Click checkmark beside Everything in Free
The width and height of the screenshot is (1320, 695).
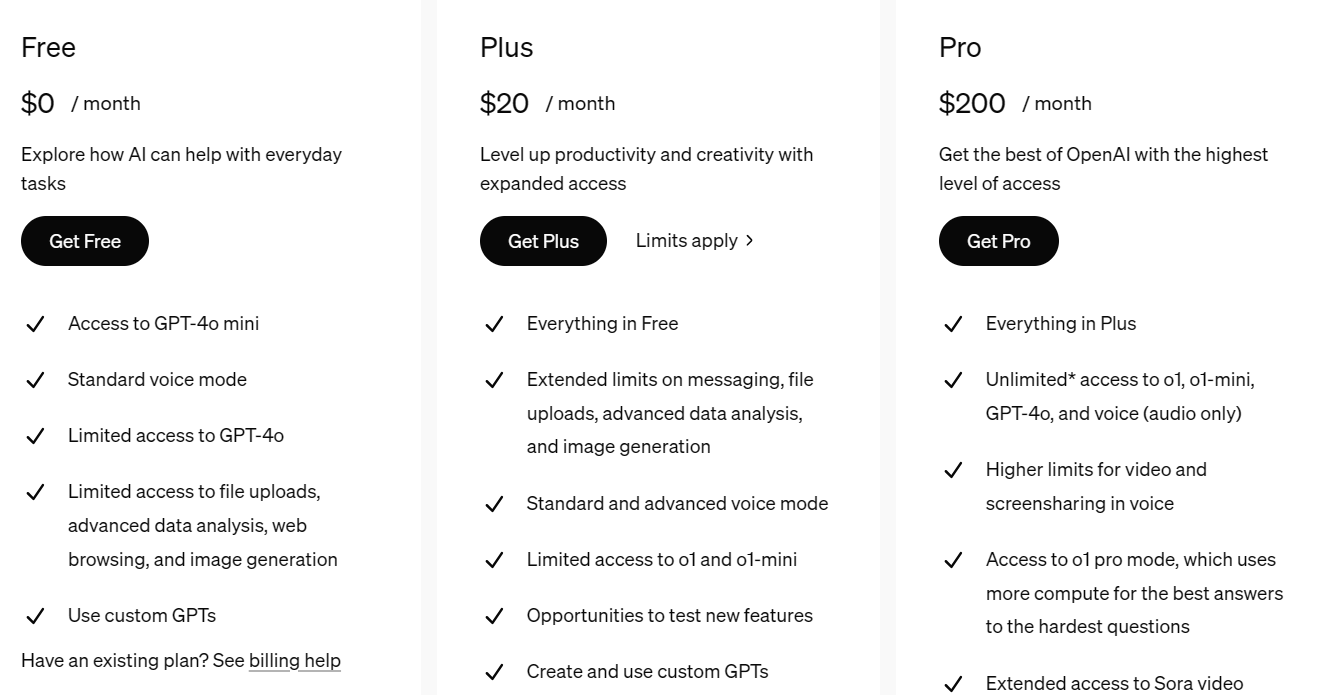pos(494,324)
